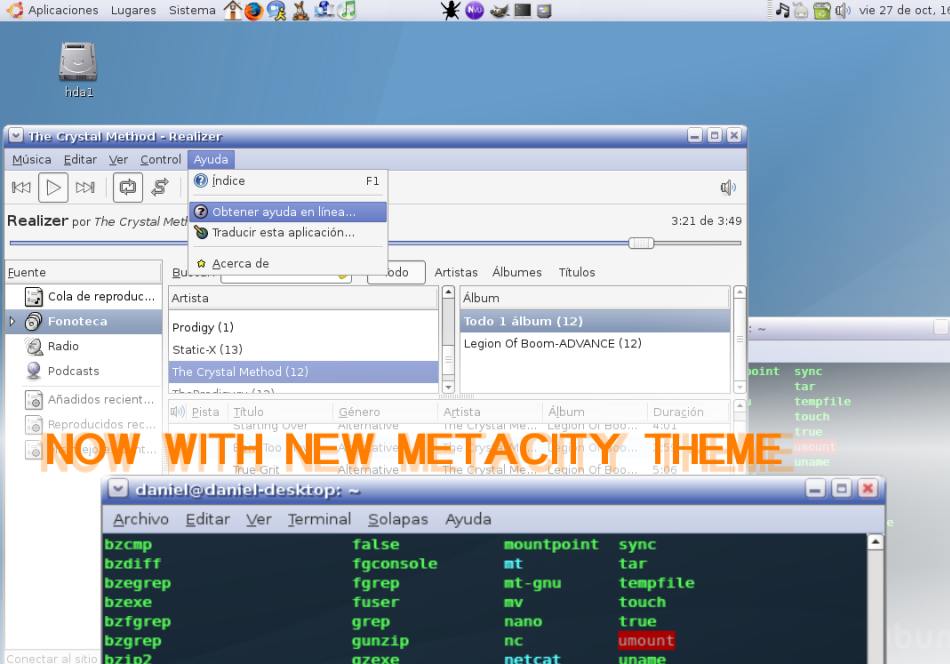Open the Rhythmbox volume speaker control
This screenshot has height=664, width=950.
(728, 187)
